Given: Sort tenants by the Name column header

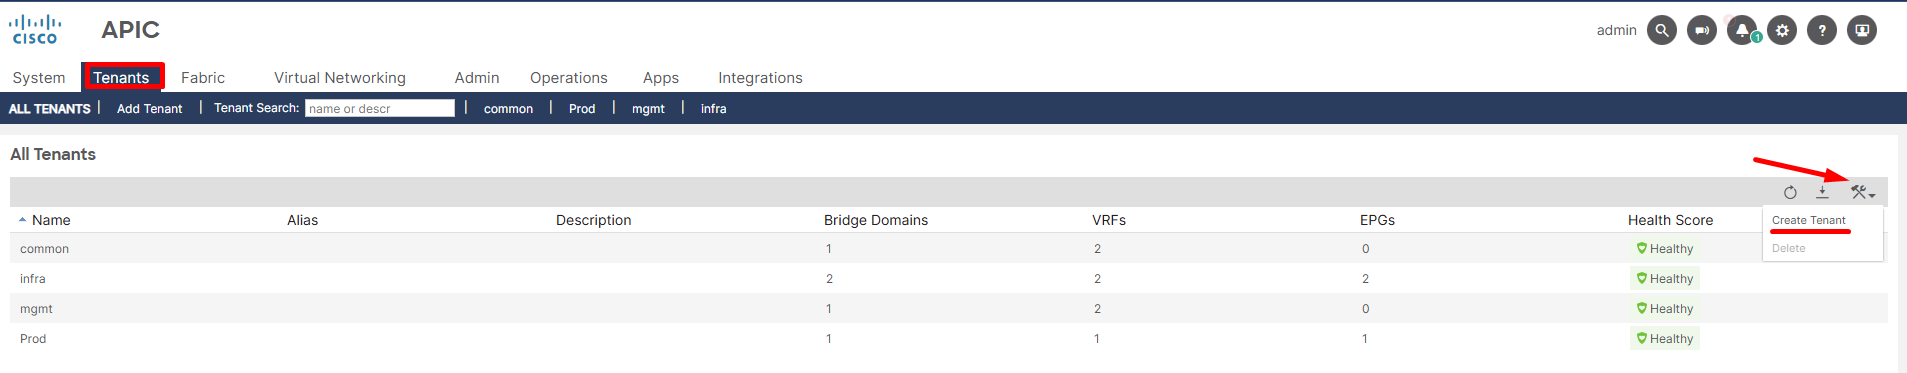Looking at the screenshot, I should tap(51, 220).
